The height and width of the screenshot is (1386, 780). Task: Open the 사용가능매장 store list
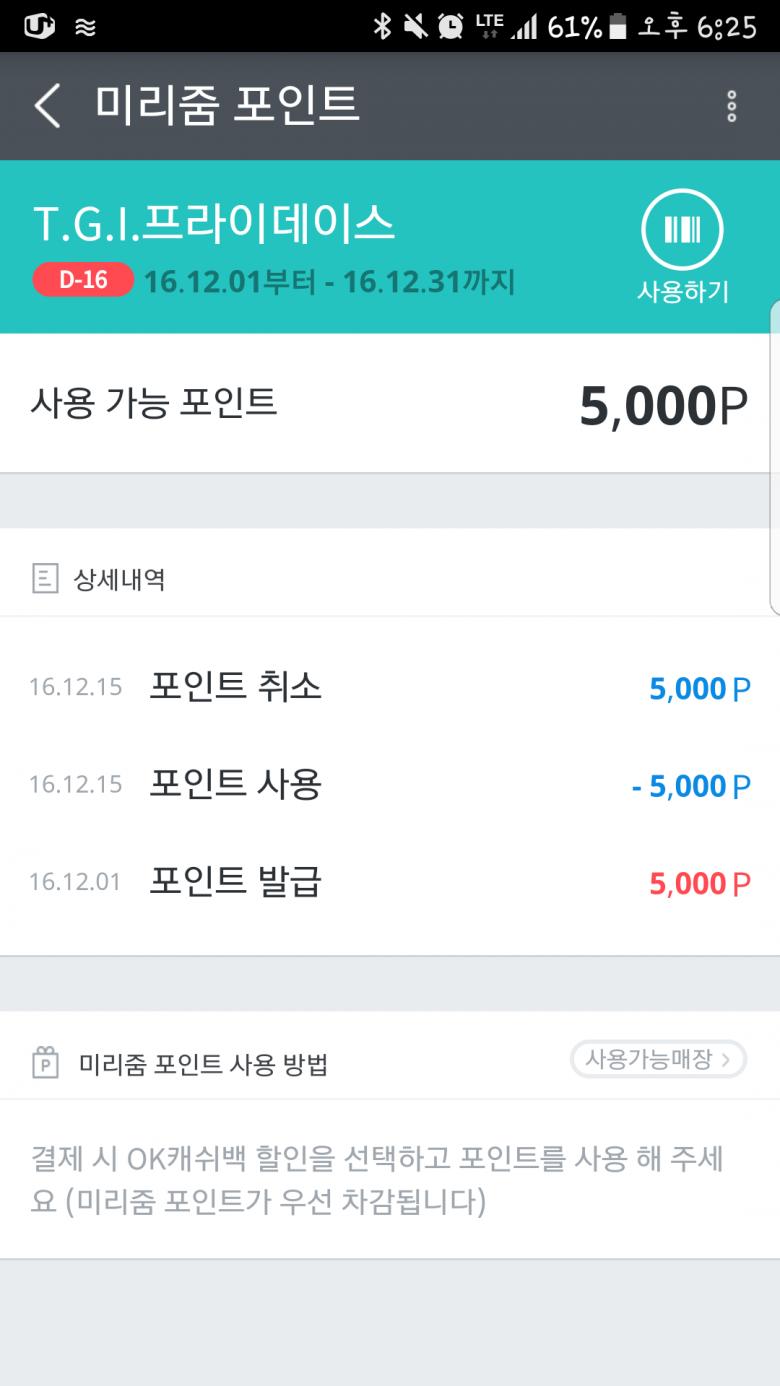pos(658,1059)
